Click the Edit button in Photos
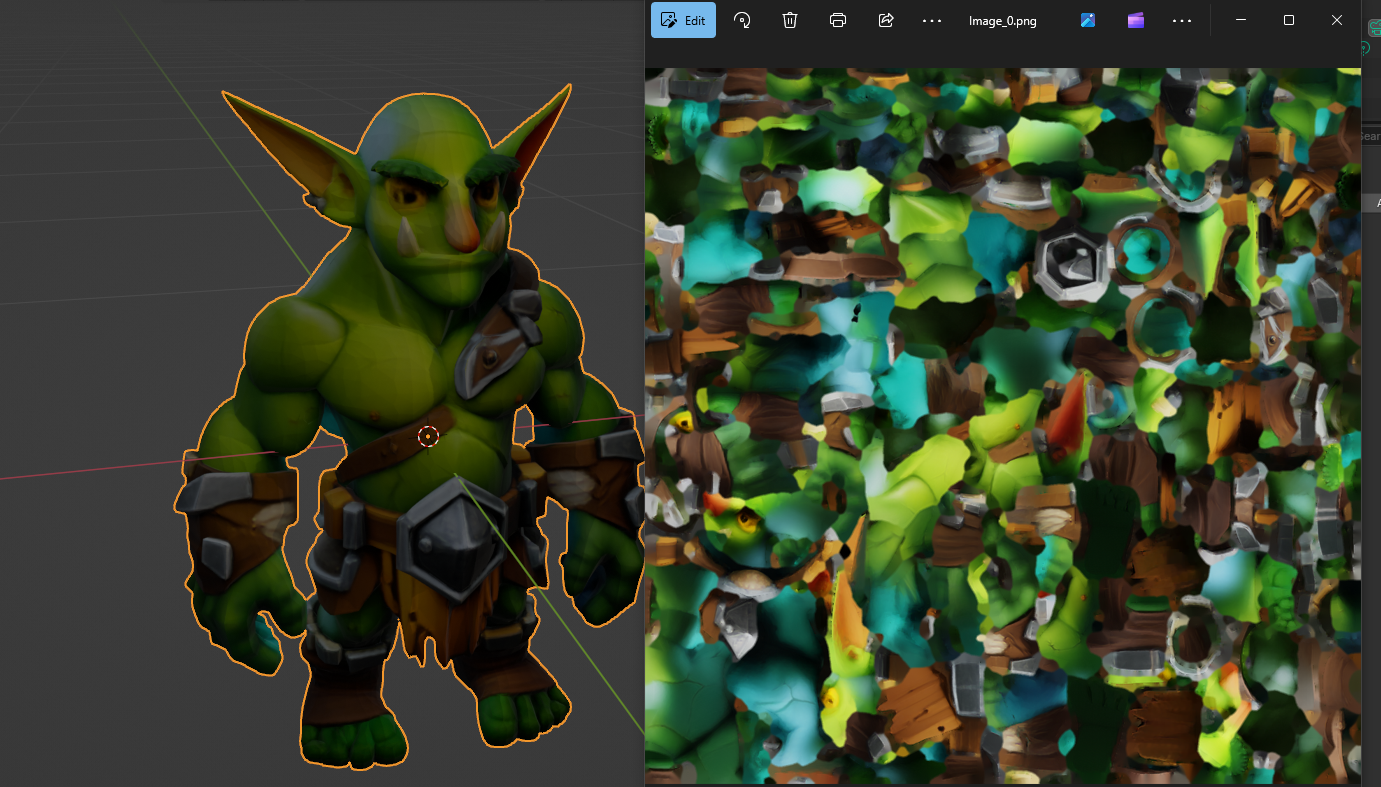Viewport: 1381px width, 787px height. [683, 20]
